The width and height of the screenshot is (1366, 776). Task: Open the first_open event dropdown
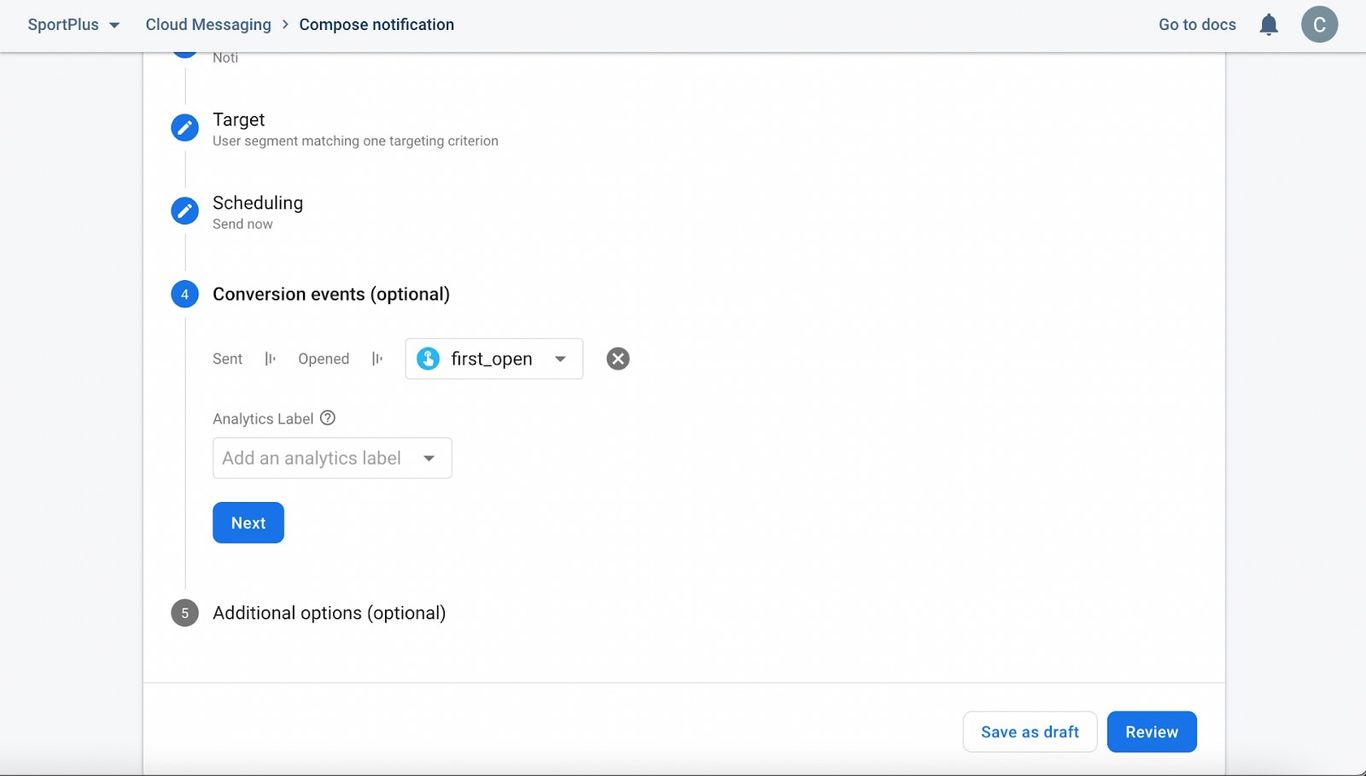(560, 358)
